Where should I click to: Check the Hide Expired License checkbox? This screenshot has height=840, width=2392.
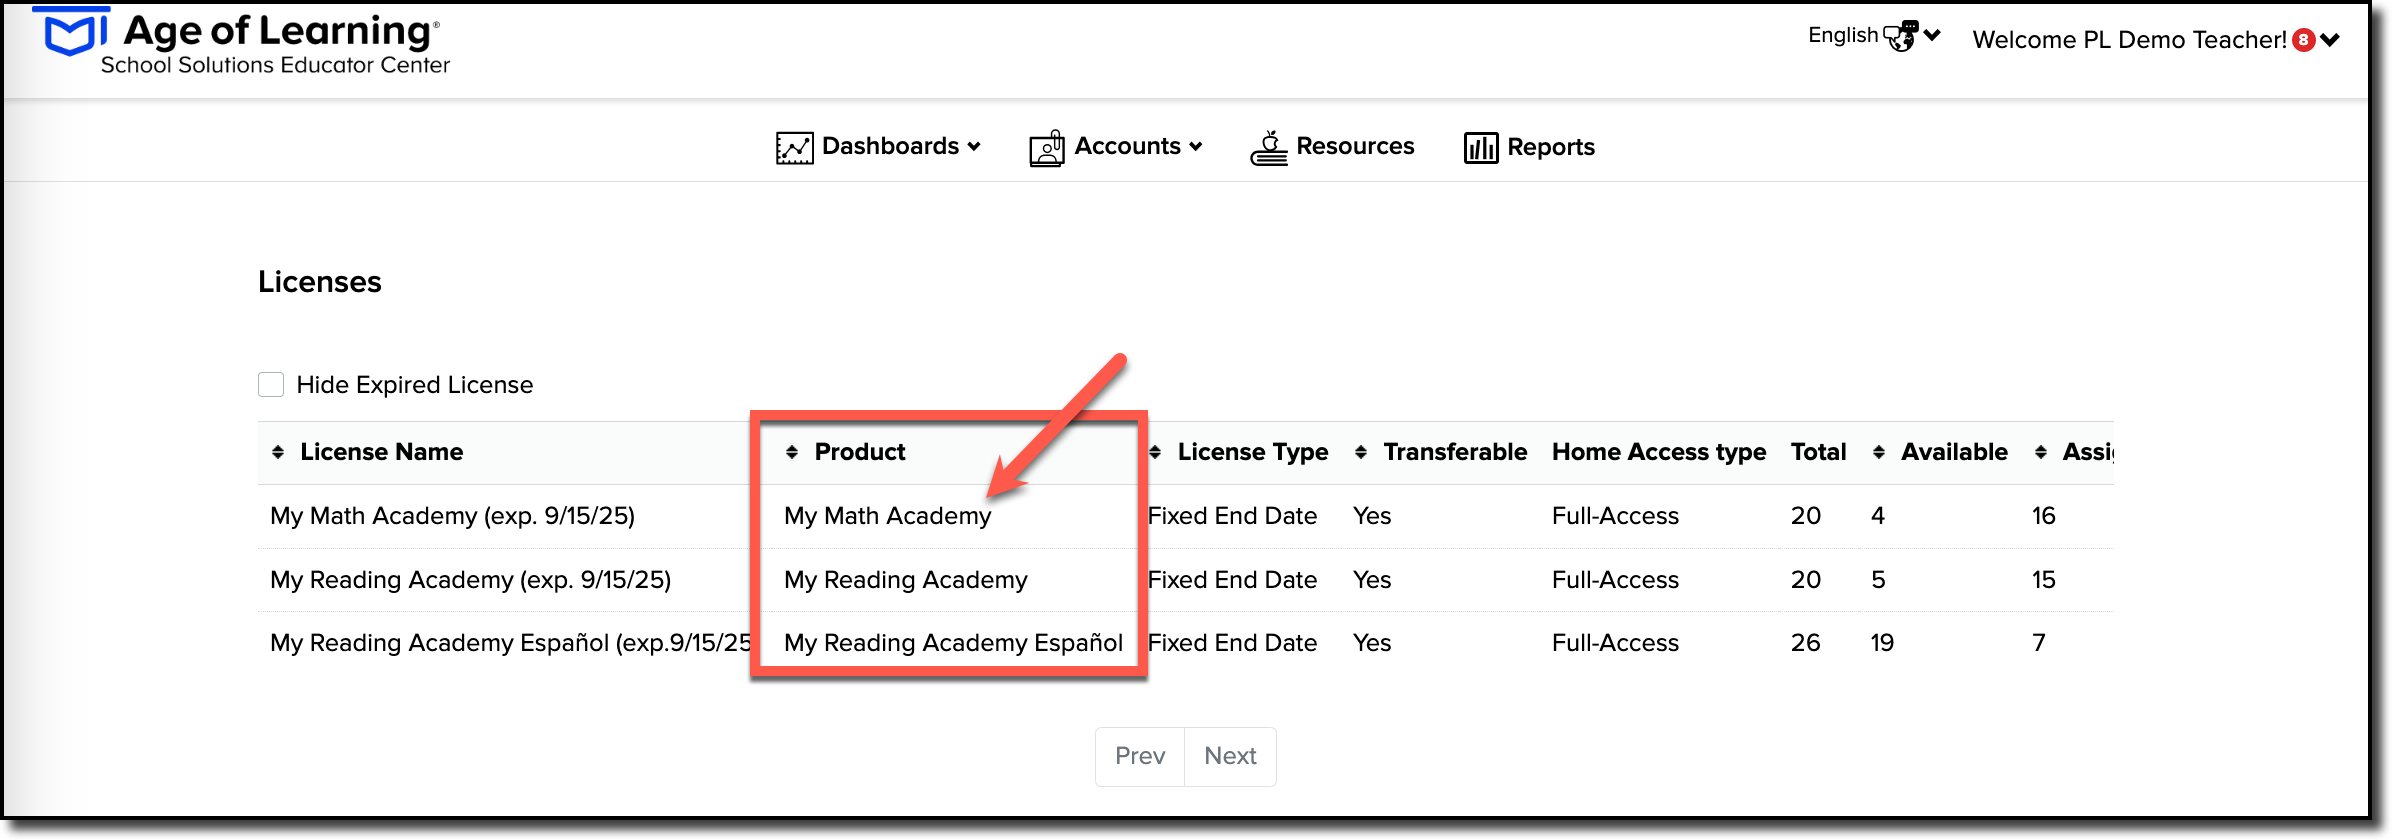pyautogui.click(x=271, y=385)
